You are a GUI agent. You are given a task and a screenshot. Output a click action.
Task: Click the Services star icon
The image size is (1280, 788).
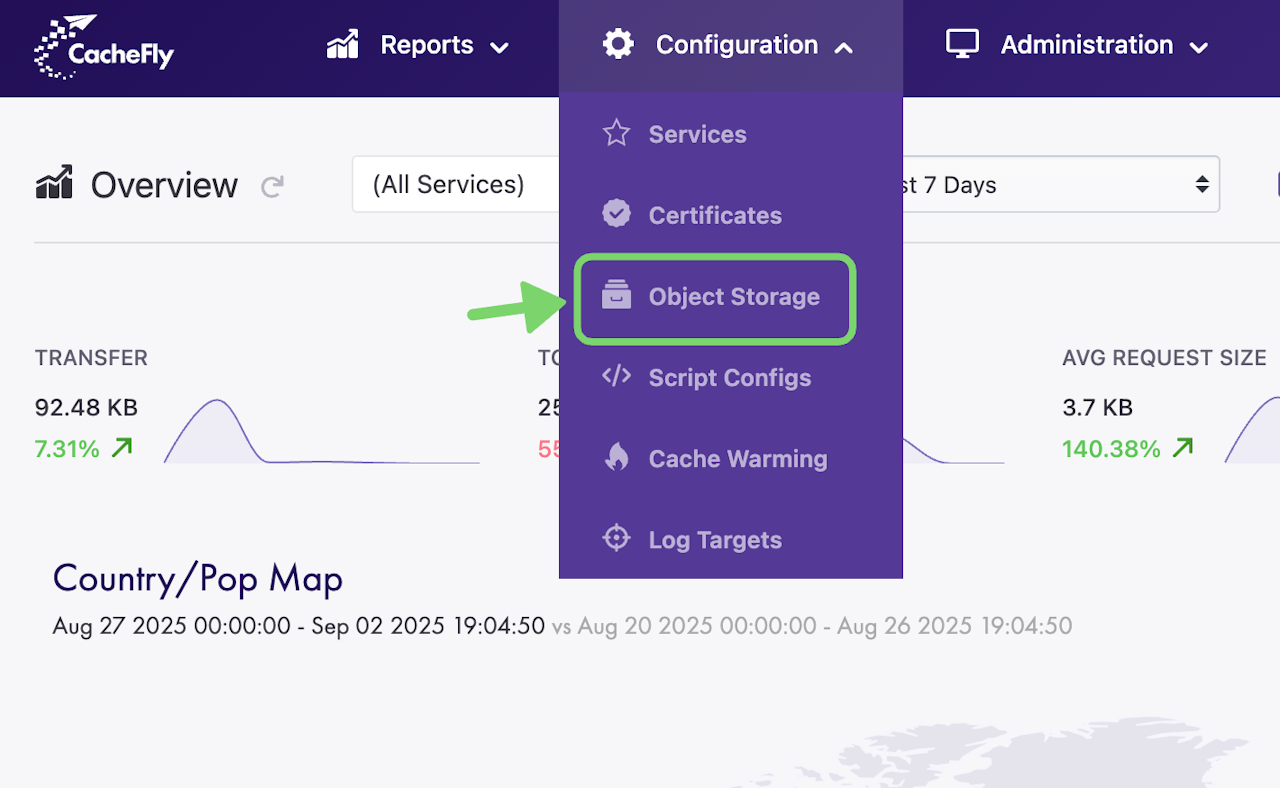[x=616, y=134]
